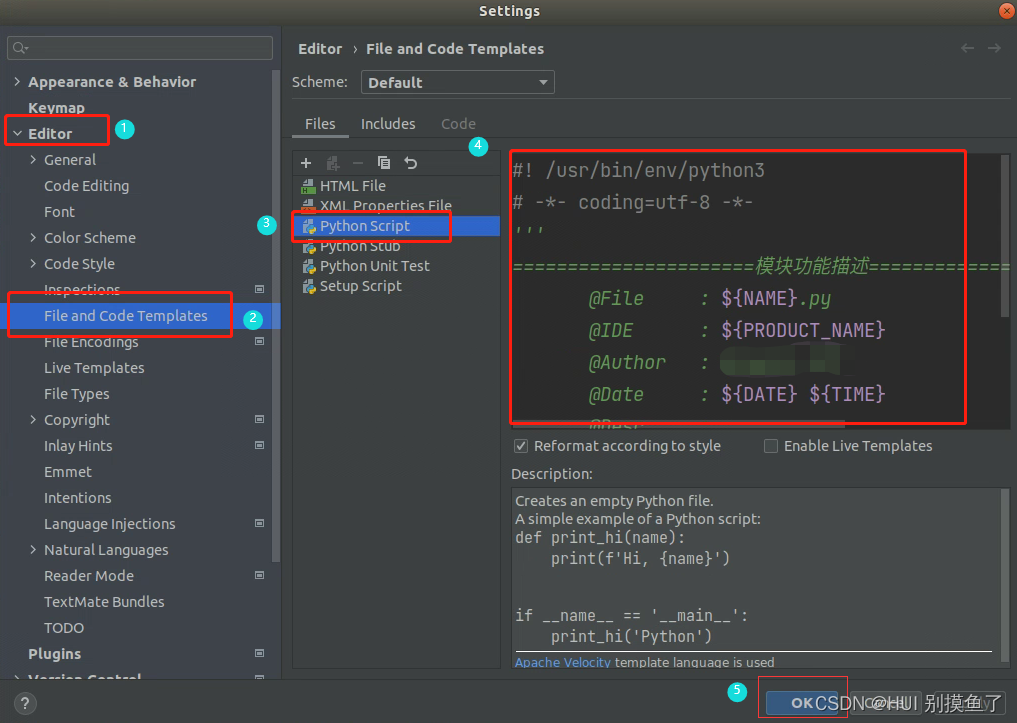Select File and Code Templates item
This screenshot has width=1017, height=723.
click(126, 316)
